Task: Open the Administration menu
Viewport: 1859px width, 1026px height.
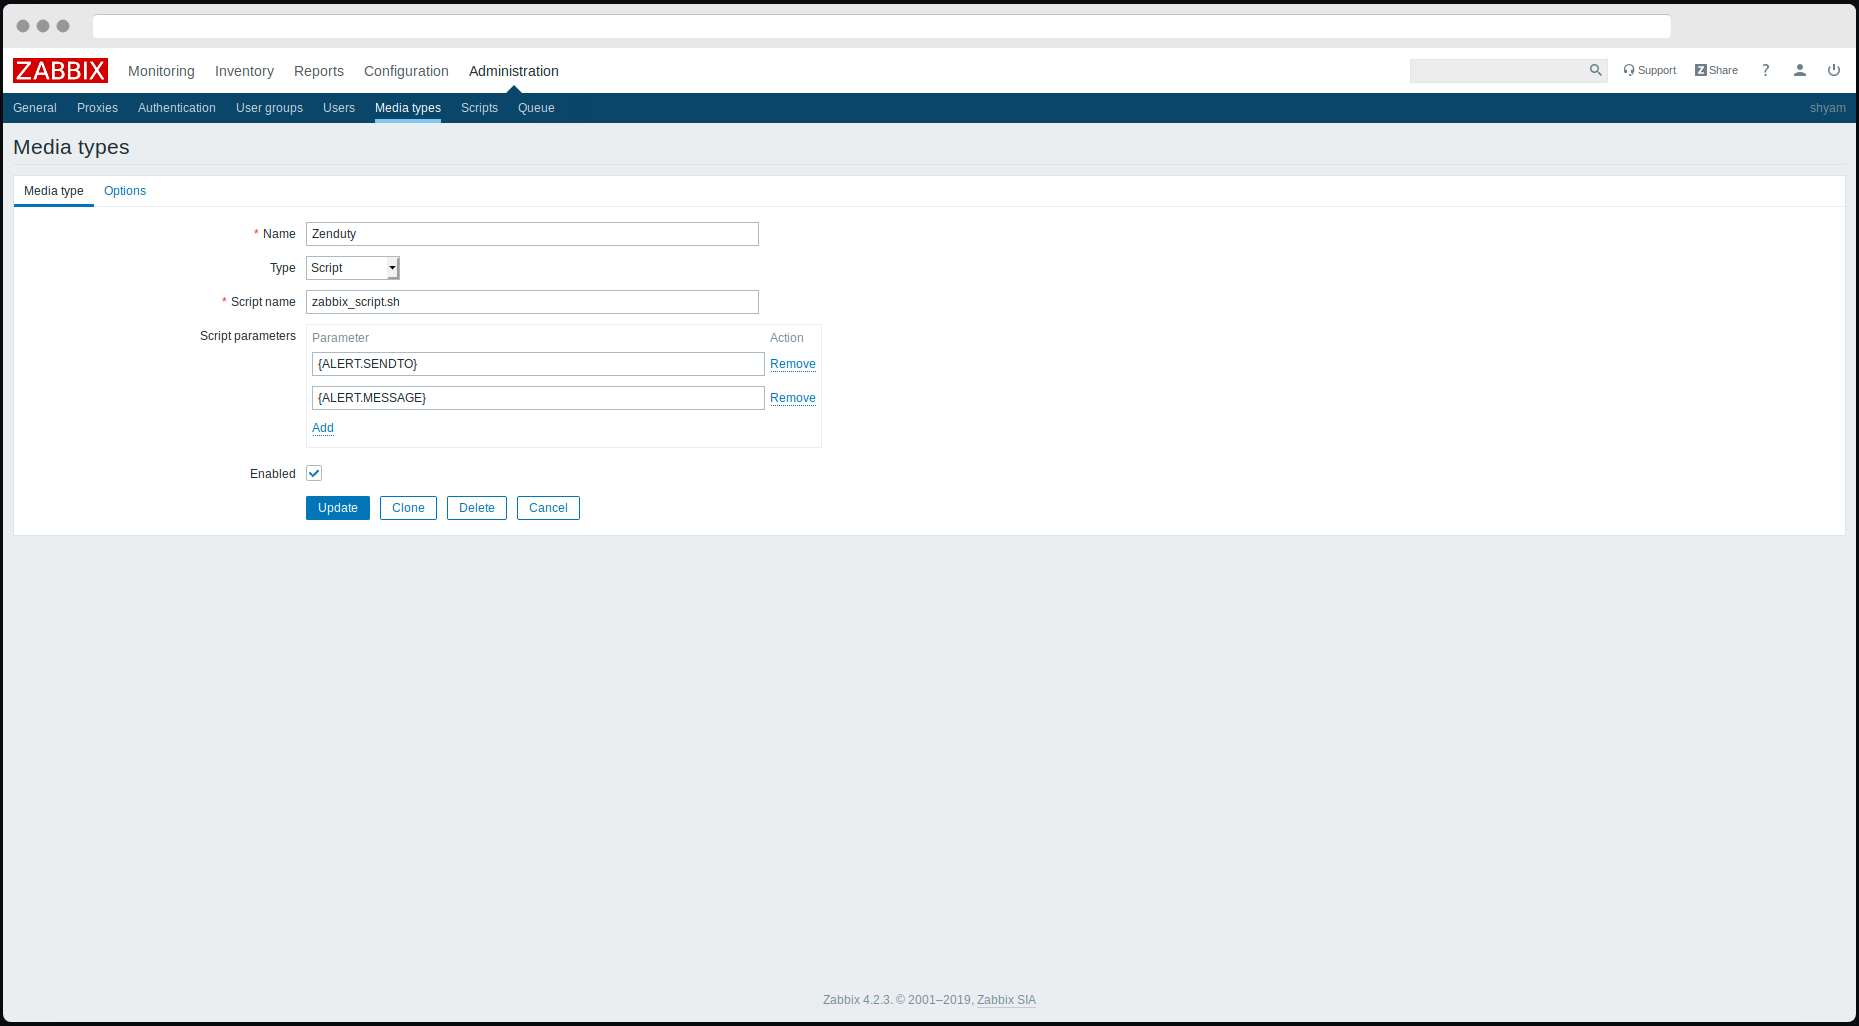Action: tap(514, 71)
